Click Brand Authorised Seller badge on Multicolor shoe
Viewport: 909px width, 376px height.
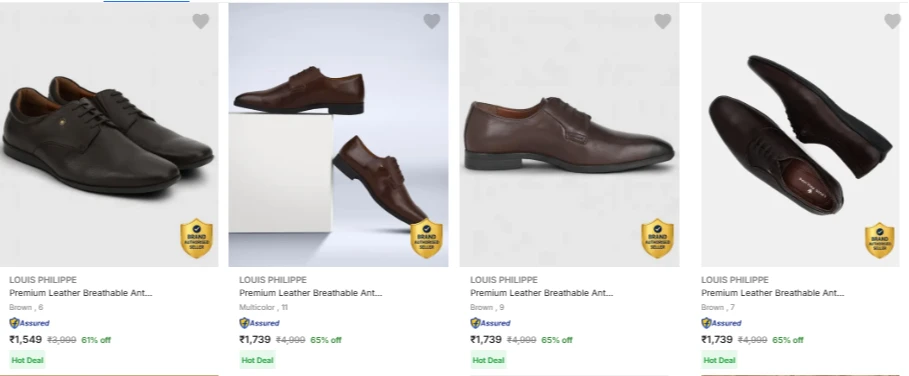coord(427,238)
